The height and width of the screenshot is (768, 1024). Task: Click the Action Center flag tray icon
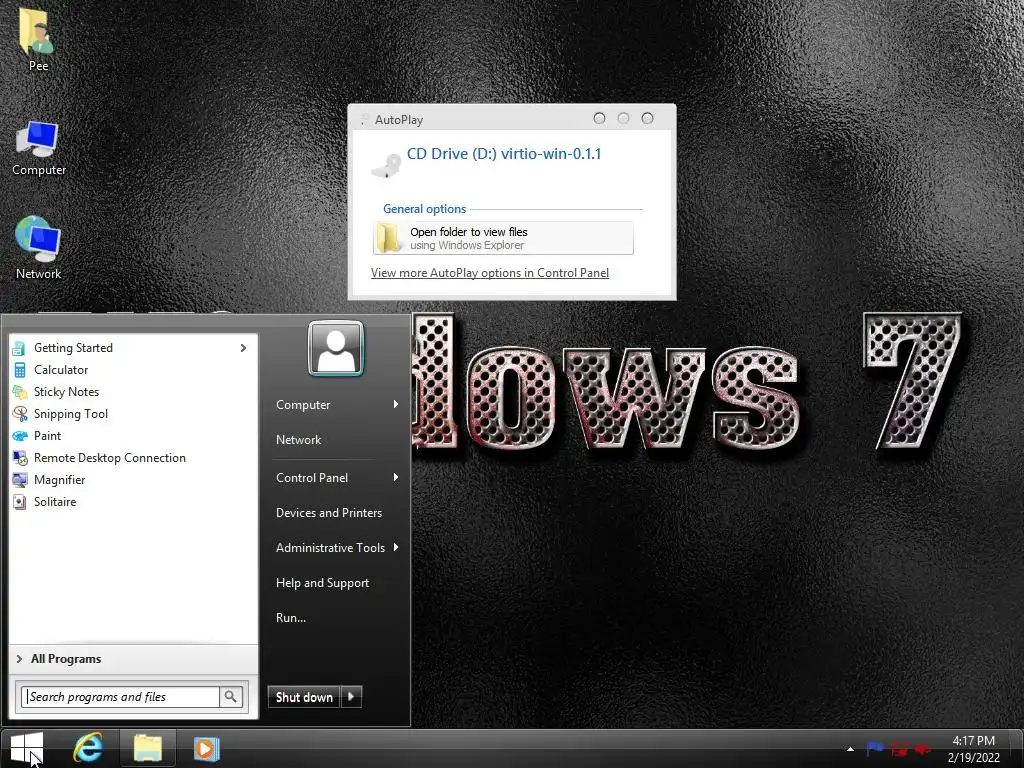874,748
